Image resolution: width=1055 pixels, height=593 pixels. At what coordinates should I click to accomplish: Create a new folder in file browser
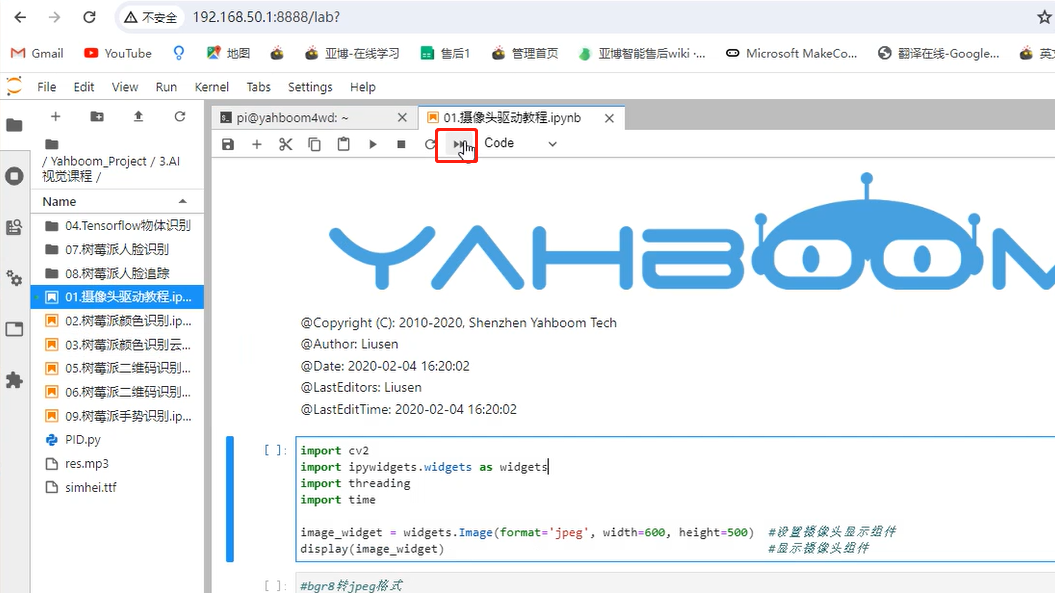coord(97,116)
